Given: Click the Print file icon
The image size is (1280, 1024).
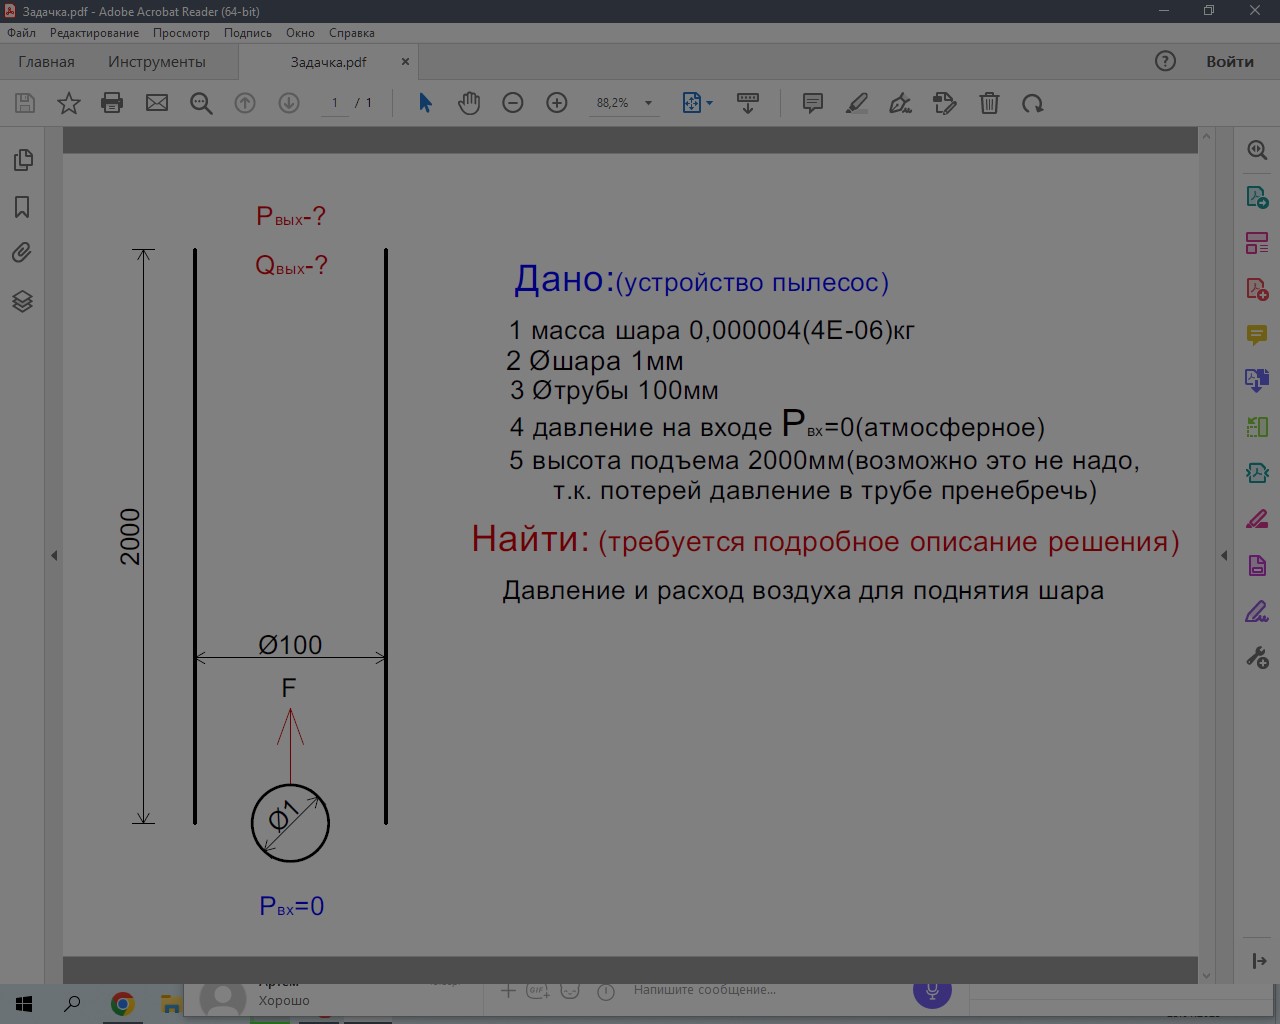Looking at the screenshot, I should tap(112, 103).
